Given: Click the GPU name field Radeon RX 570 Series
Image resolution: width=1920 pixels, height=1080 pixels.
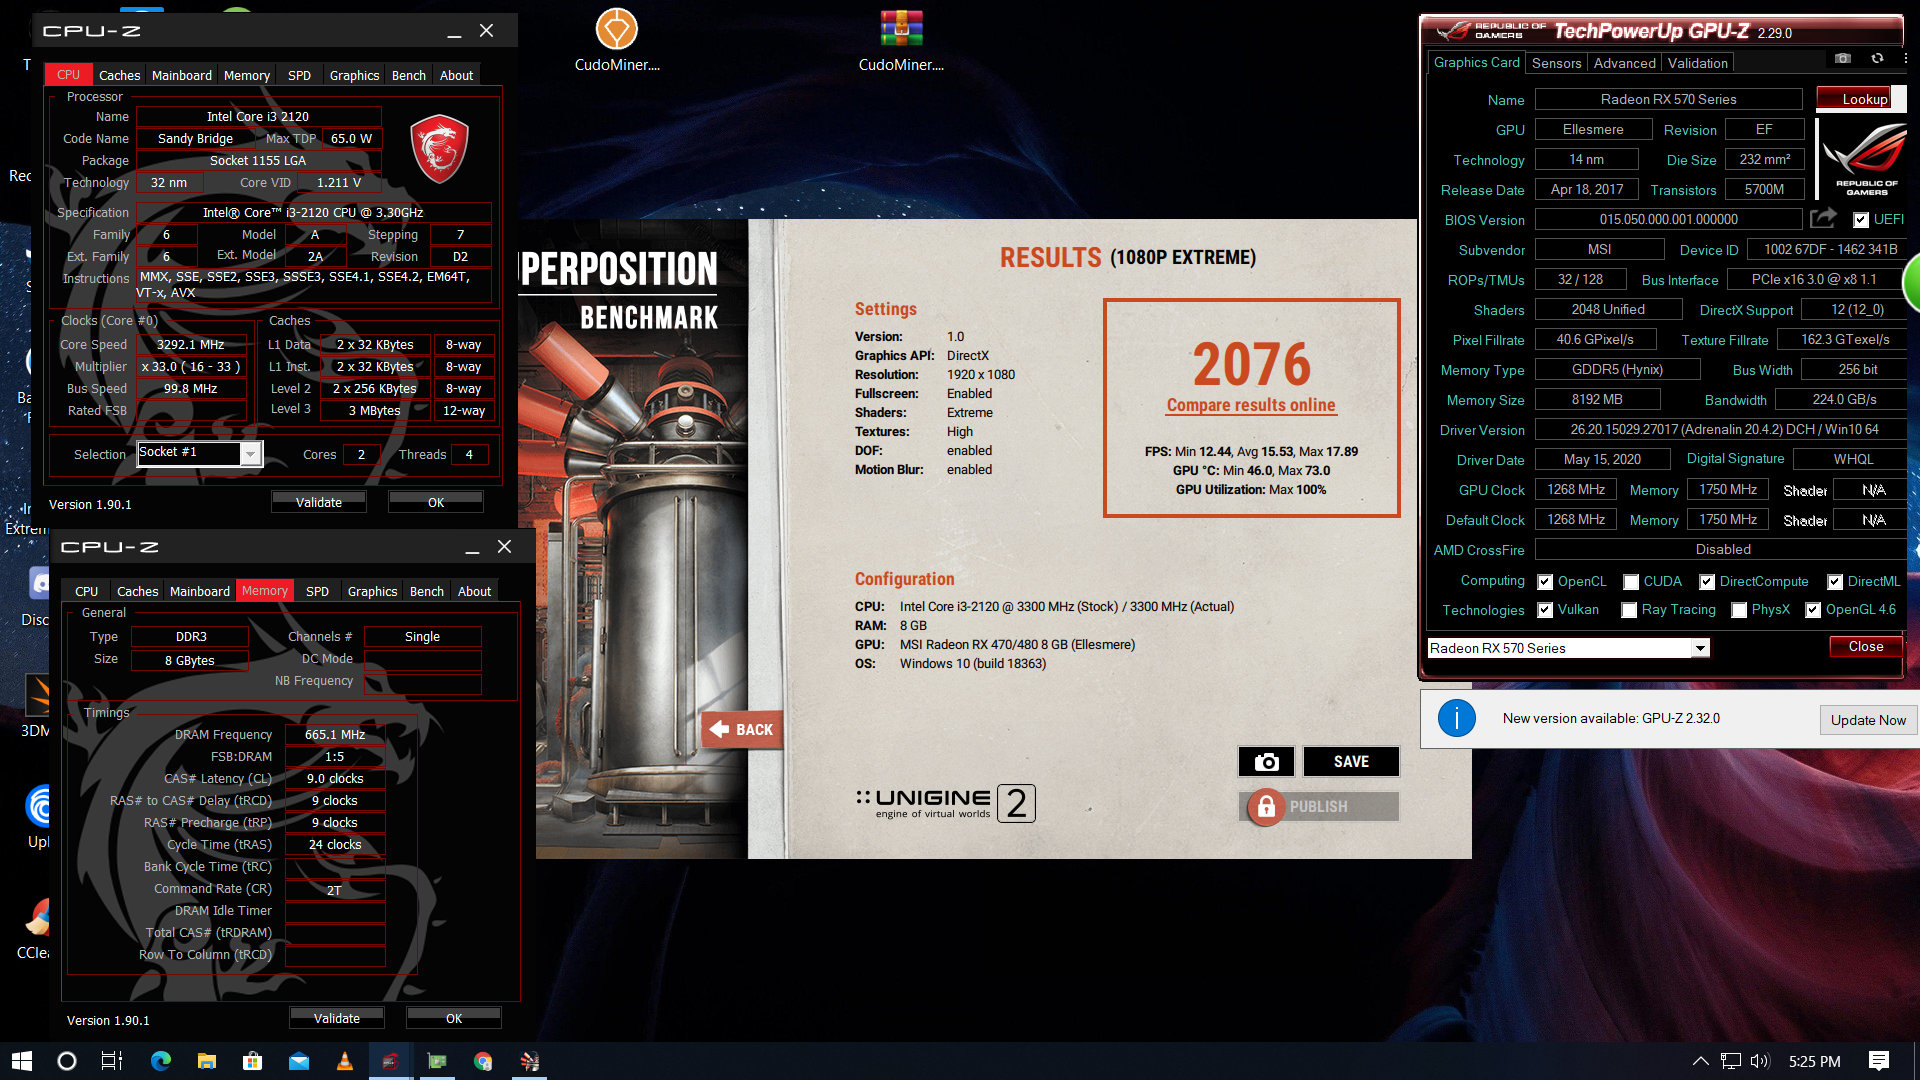Looking at the screenshot, I should click(1668, 99).
